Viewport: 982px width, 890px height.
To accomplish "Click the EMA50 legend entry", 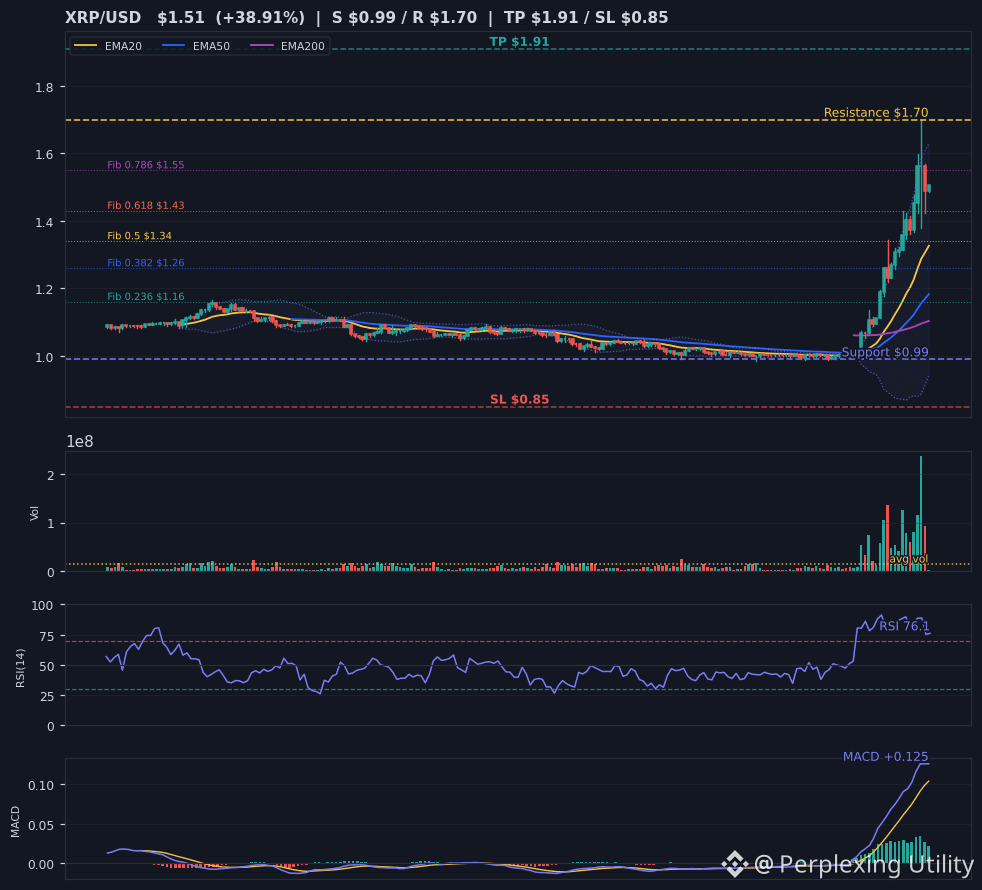I will [x=195, y=46].
